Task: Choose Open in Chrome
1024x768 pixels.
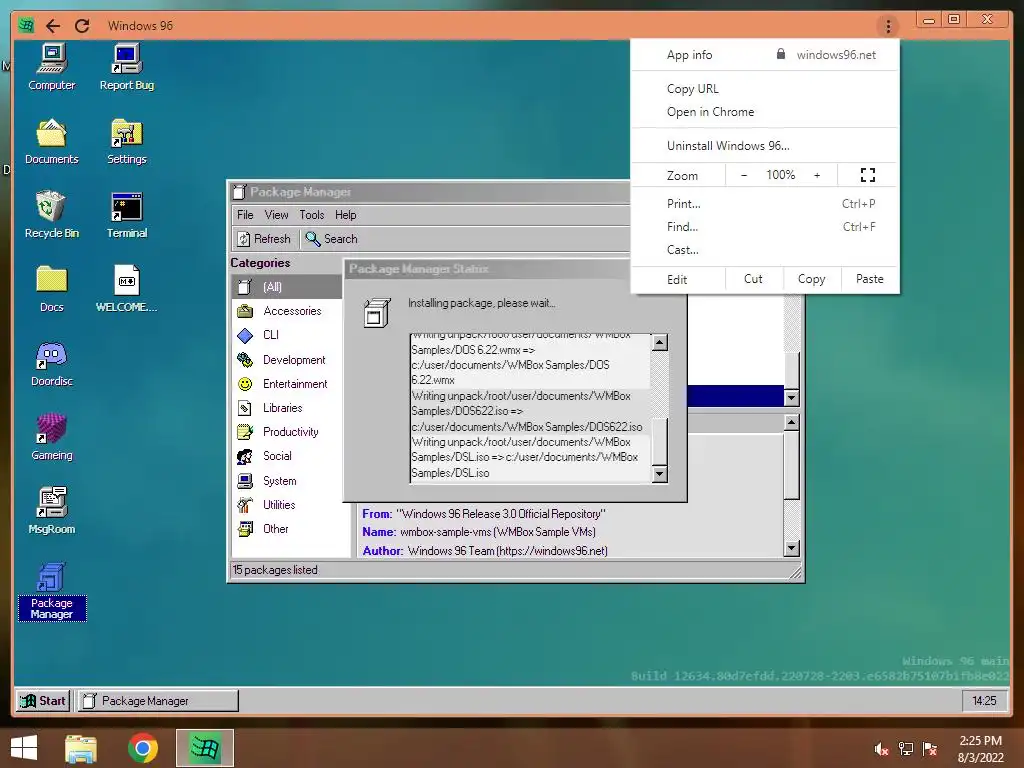Action: click(x=765, y=112)
